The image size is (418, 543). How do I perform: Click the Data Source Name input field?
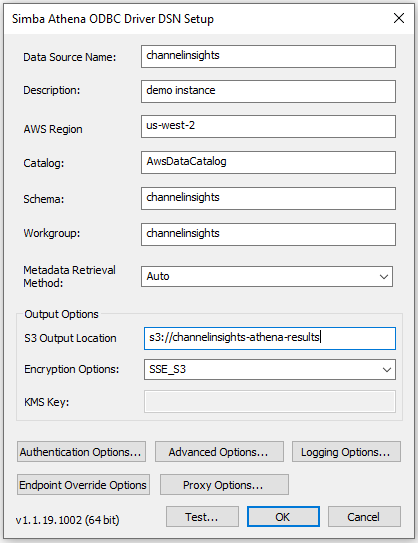[x=268, y=56]
